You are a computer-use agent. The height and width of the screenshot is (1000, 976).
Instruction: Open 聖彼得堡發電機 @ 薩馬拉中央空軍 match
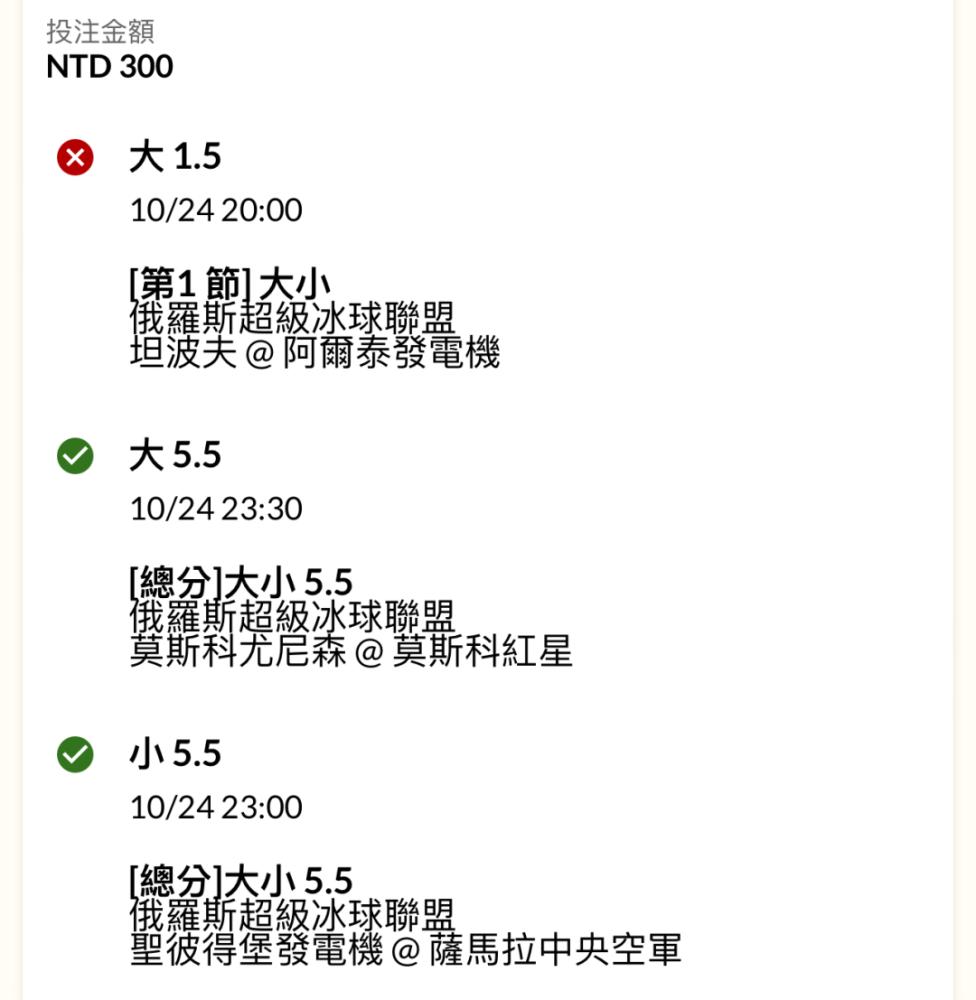[406, 950]
